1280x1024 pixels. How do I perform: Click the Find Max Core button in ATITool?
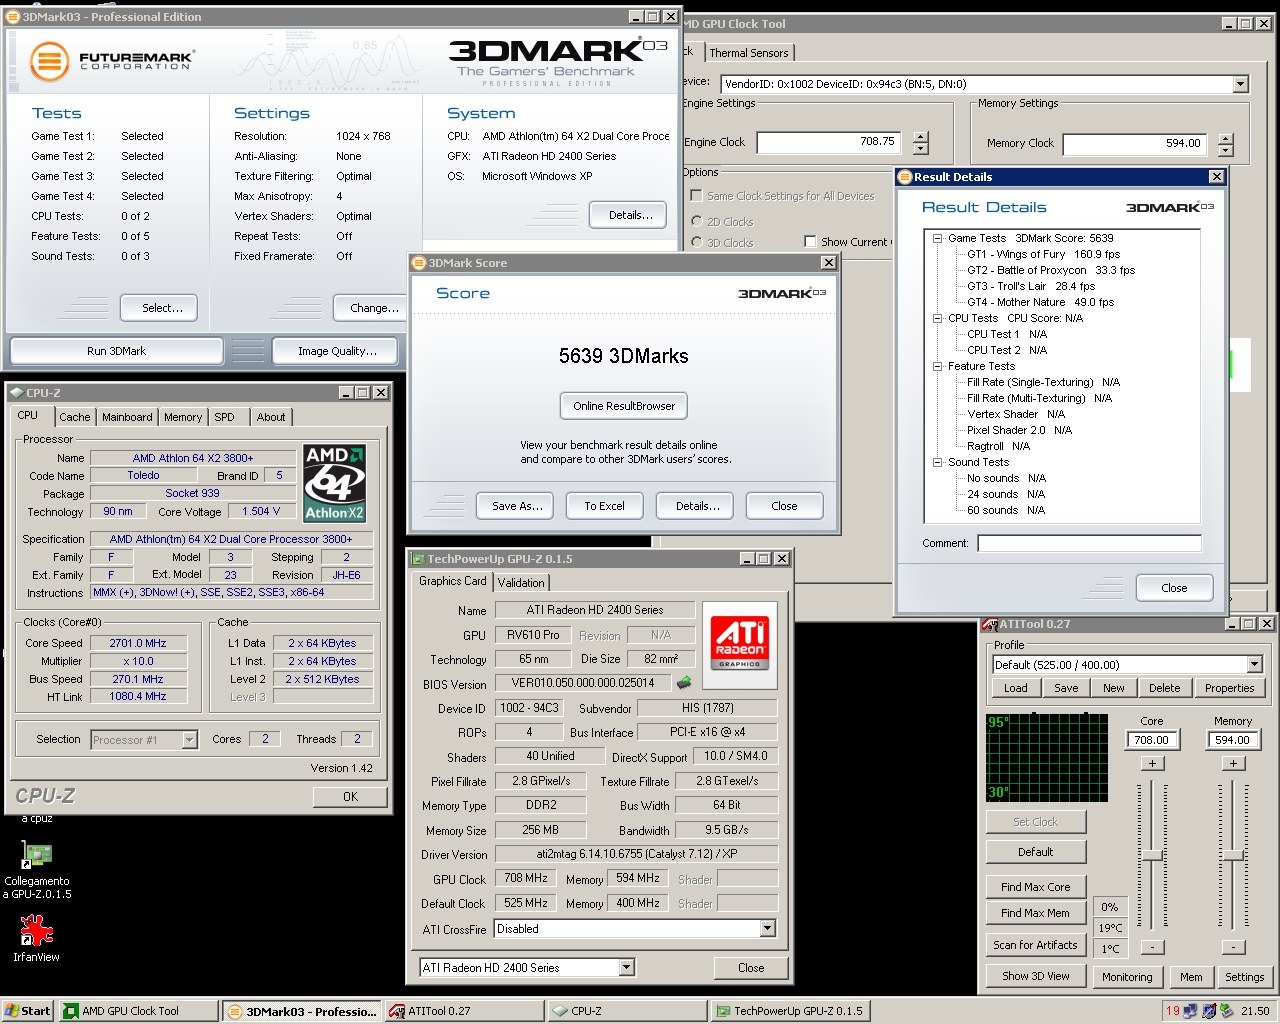(1035, 887)
